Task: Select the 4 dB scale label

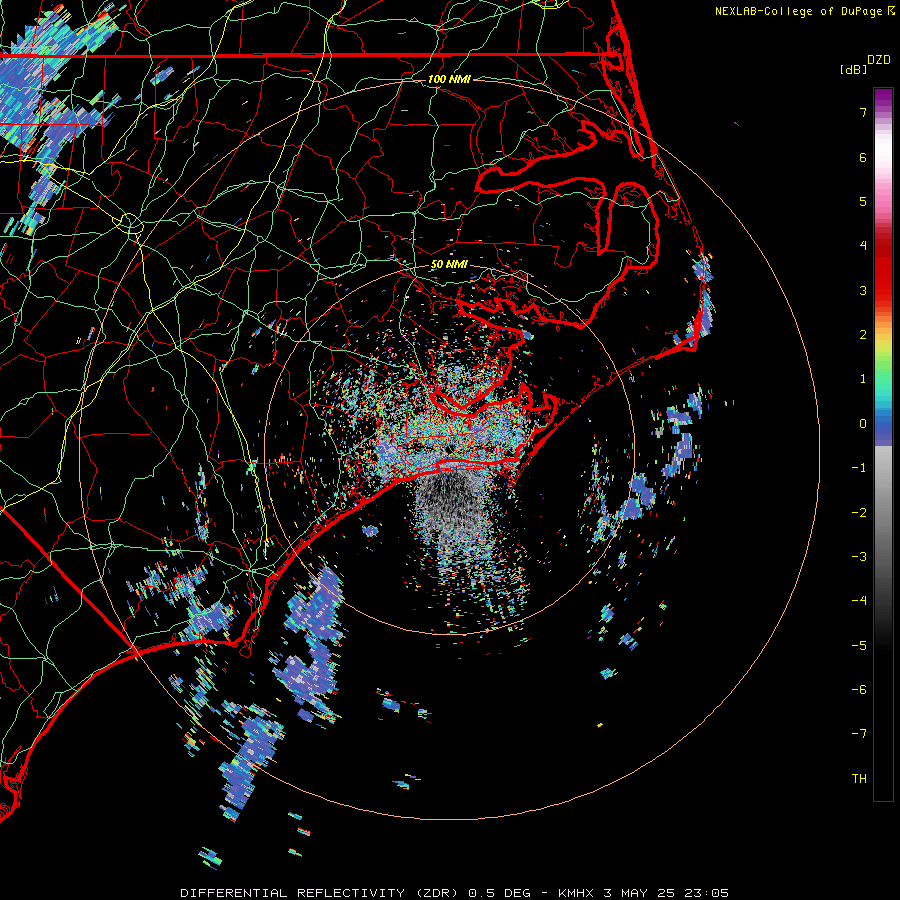Action: click(x=863, y=246)
